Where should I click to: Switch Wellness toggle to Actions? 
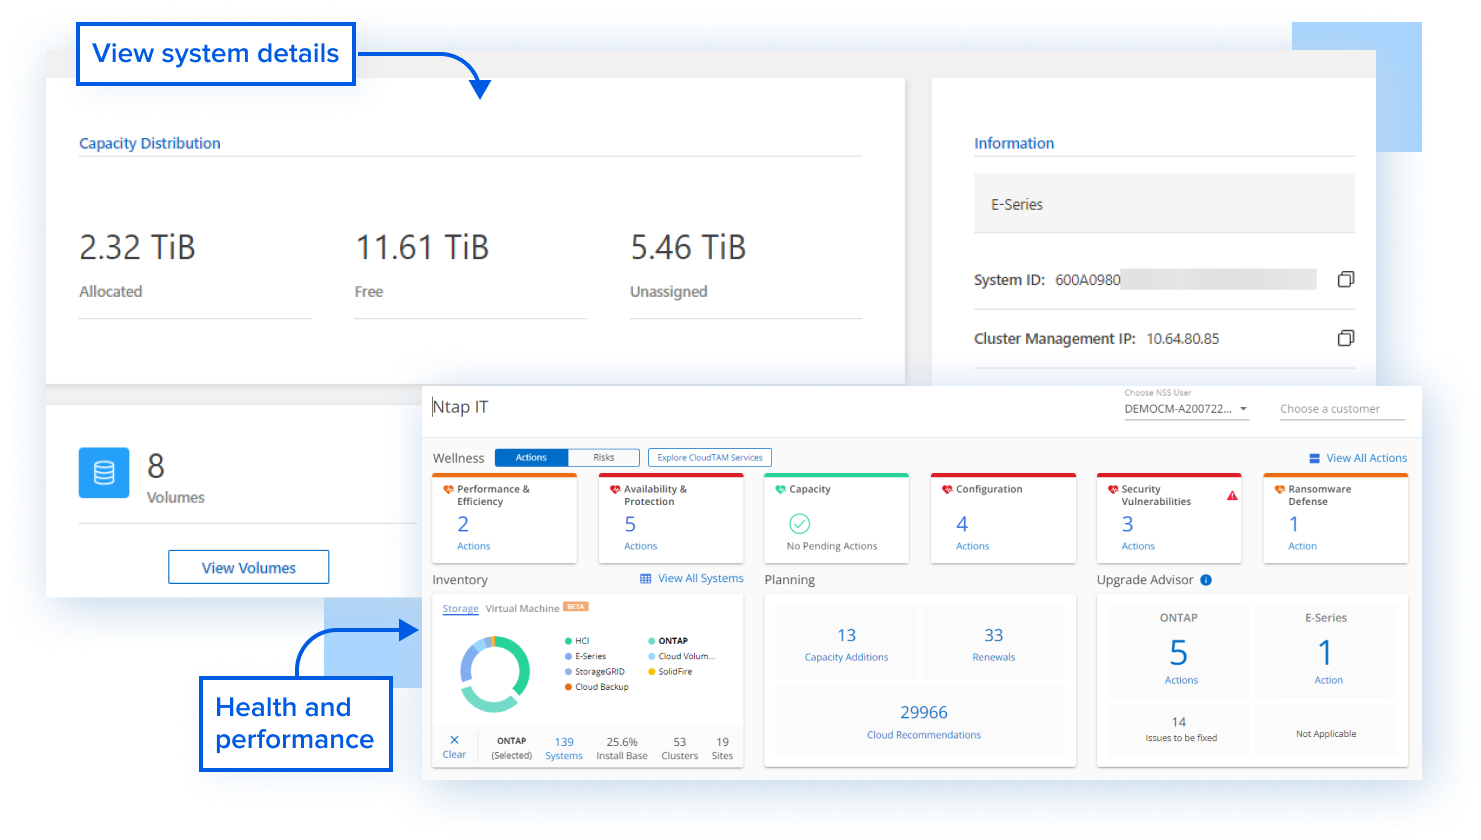(x=531, y=457)
